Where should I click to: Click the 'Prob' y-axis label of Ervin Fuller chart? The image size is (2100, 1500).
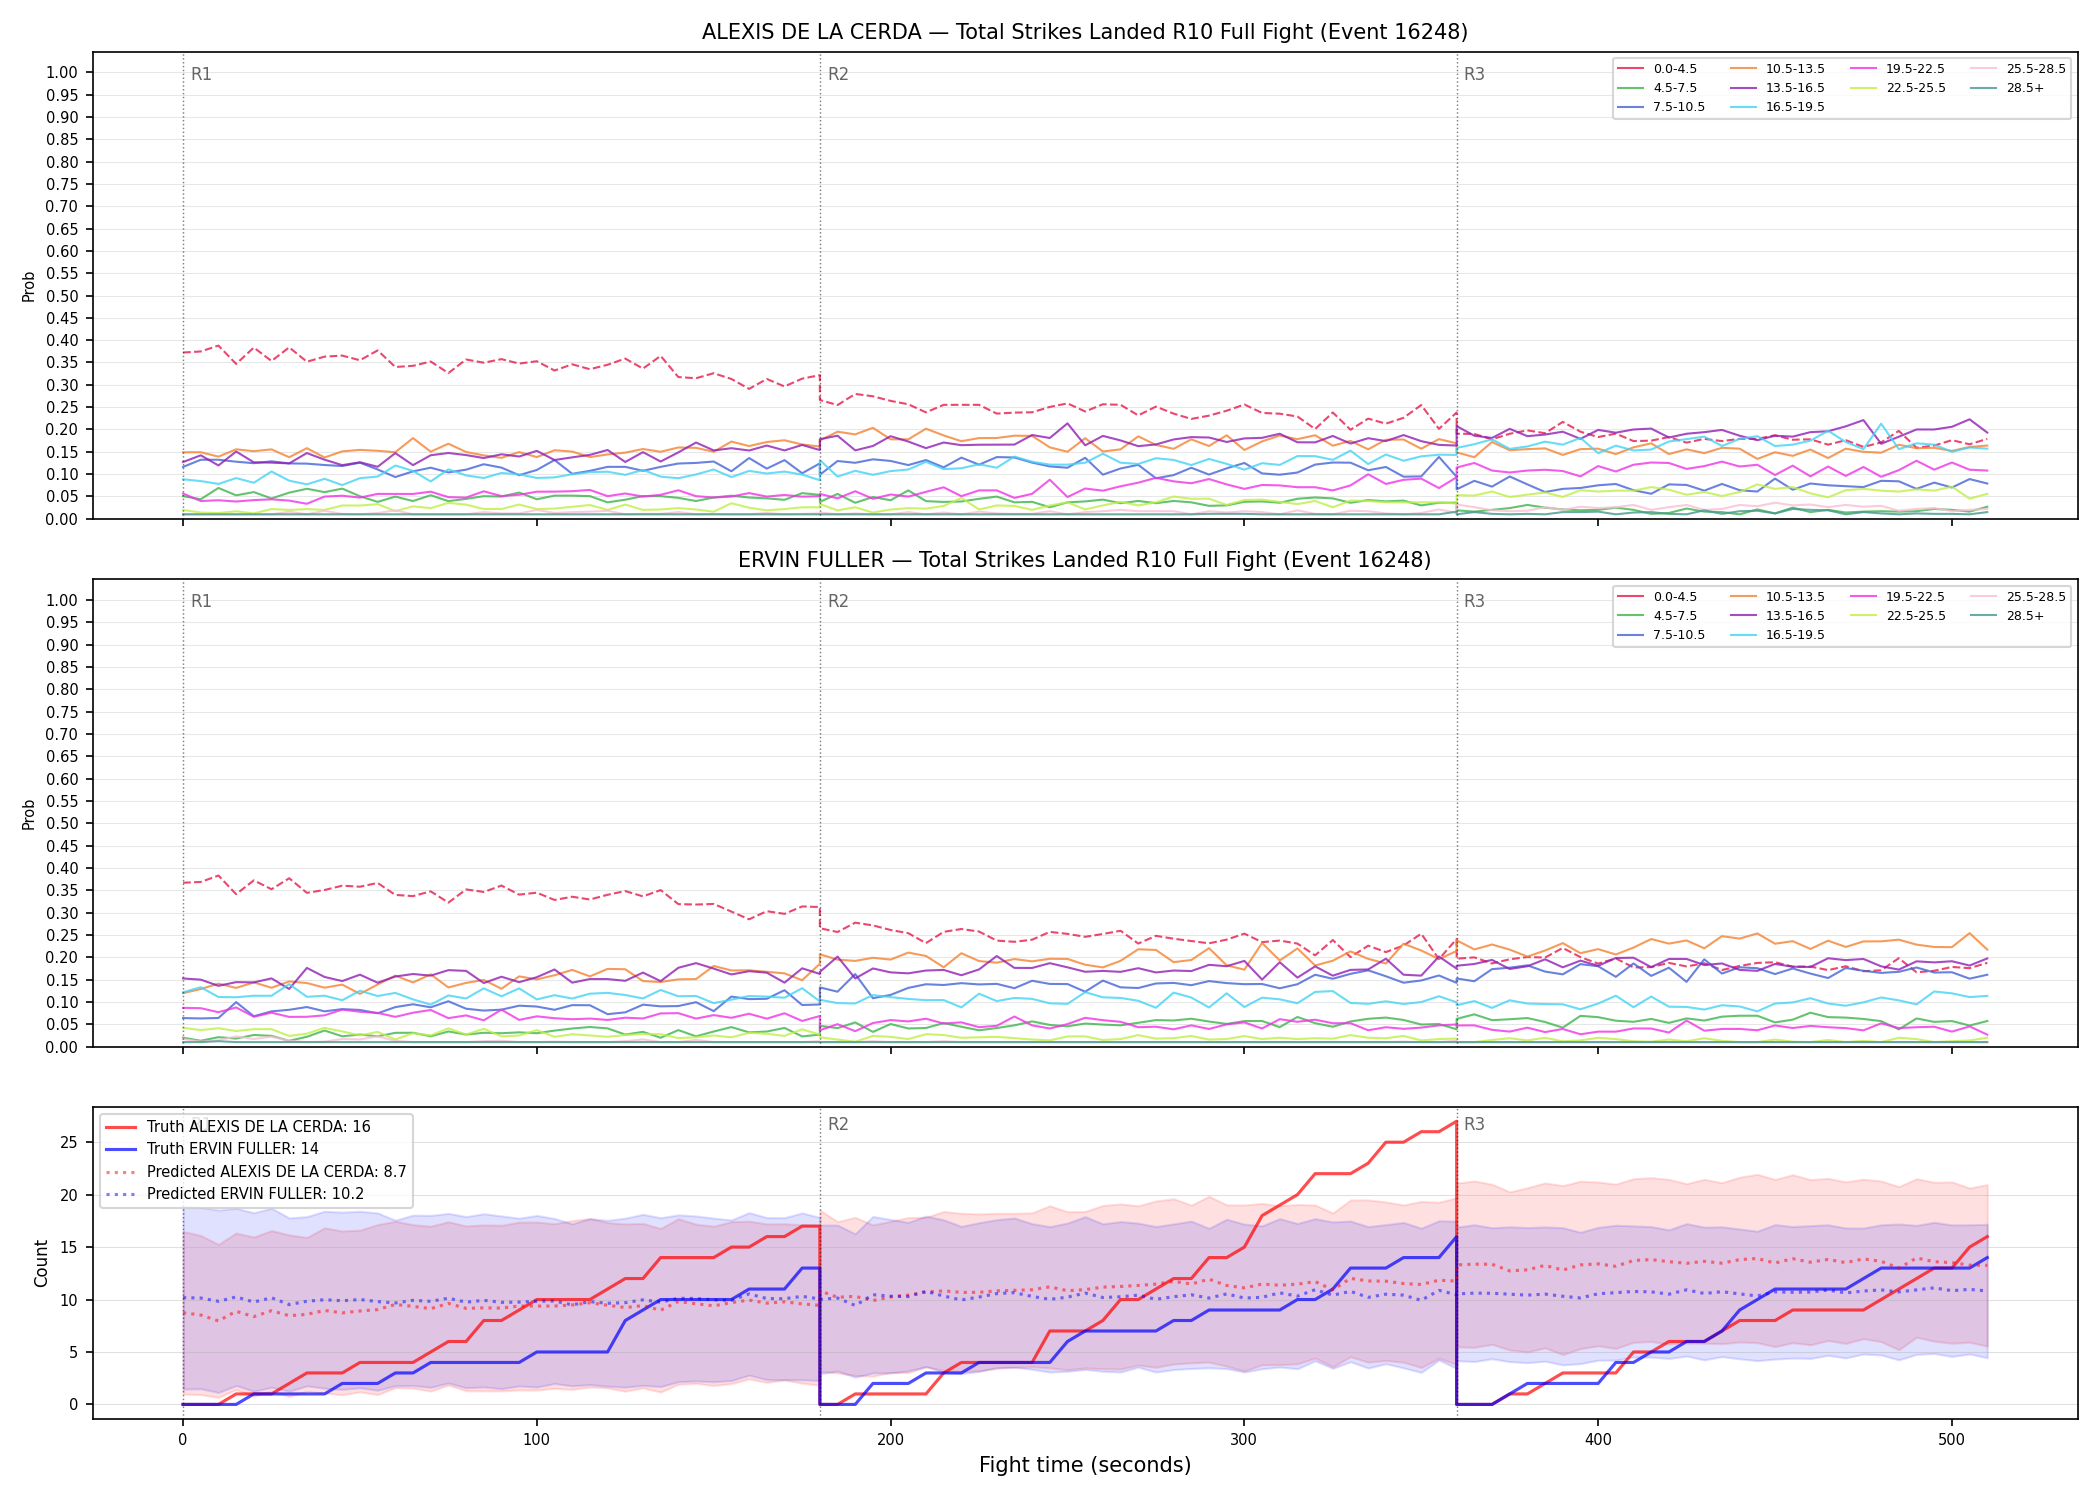click(x=29, y=814)
